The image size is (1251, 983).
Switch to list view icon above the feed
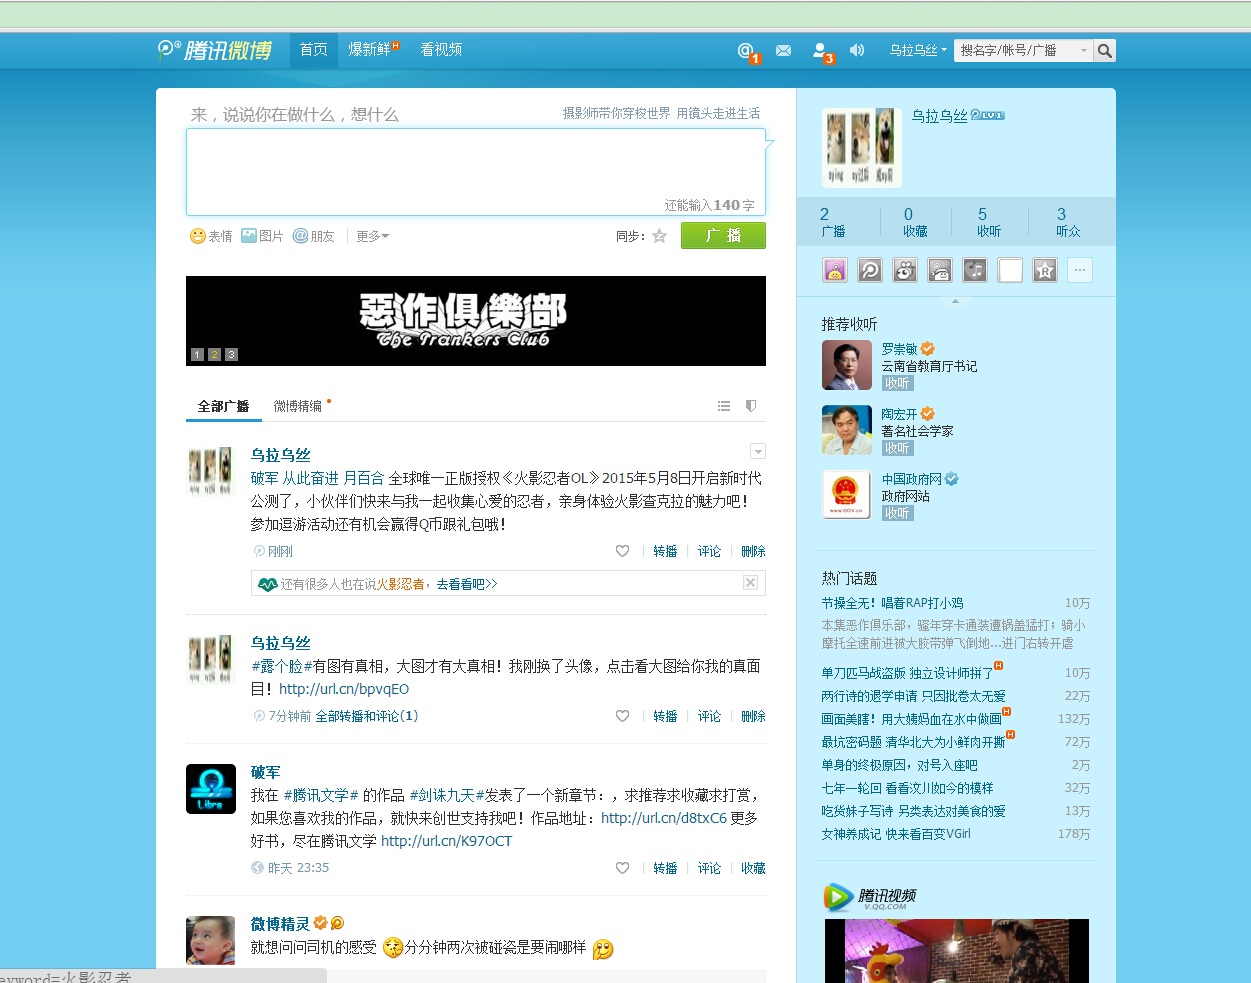(724, 406)
